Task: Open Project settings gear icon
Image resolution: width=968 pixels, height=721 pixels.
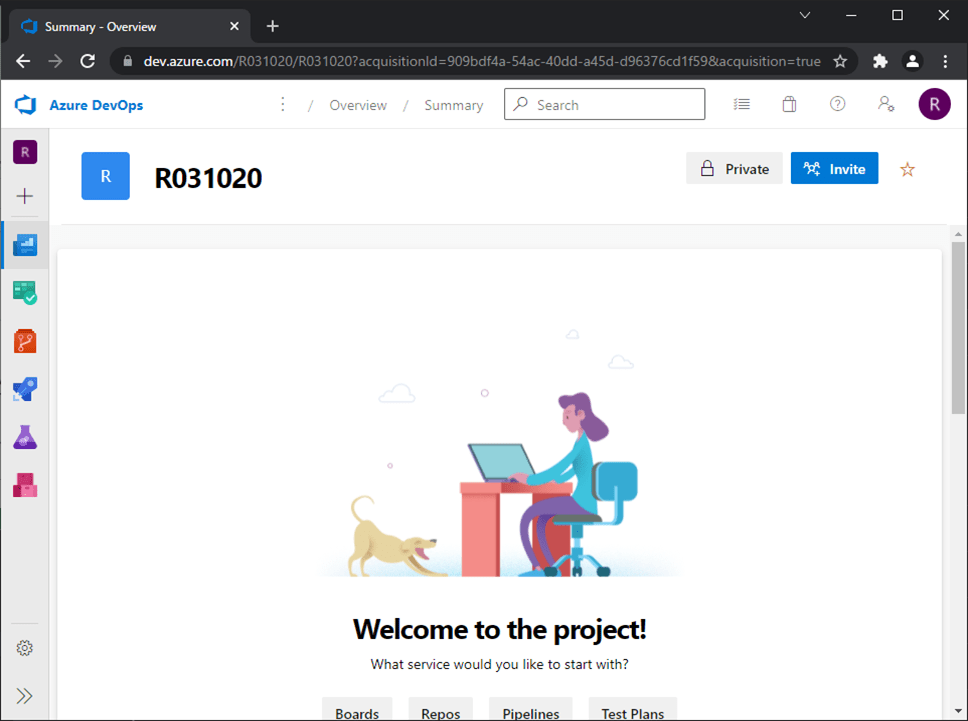Action: 25,648
